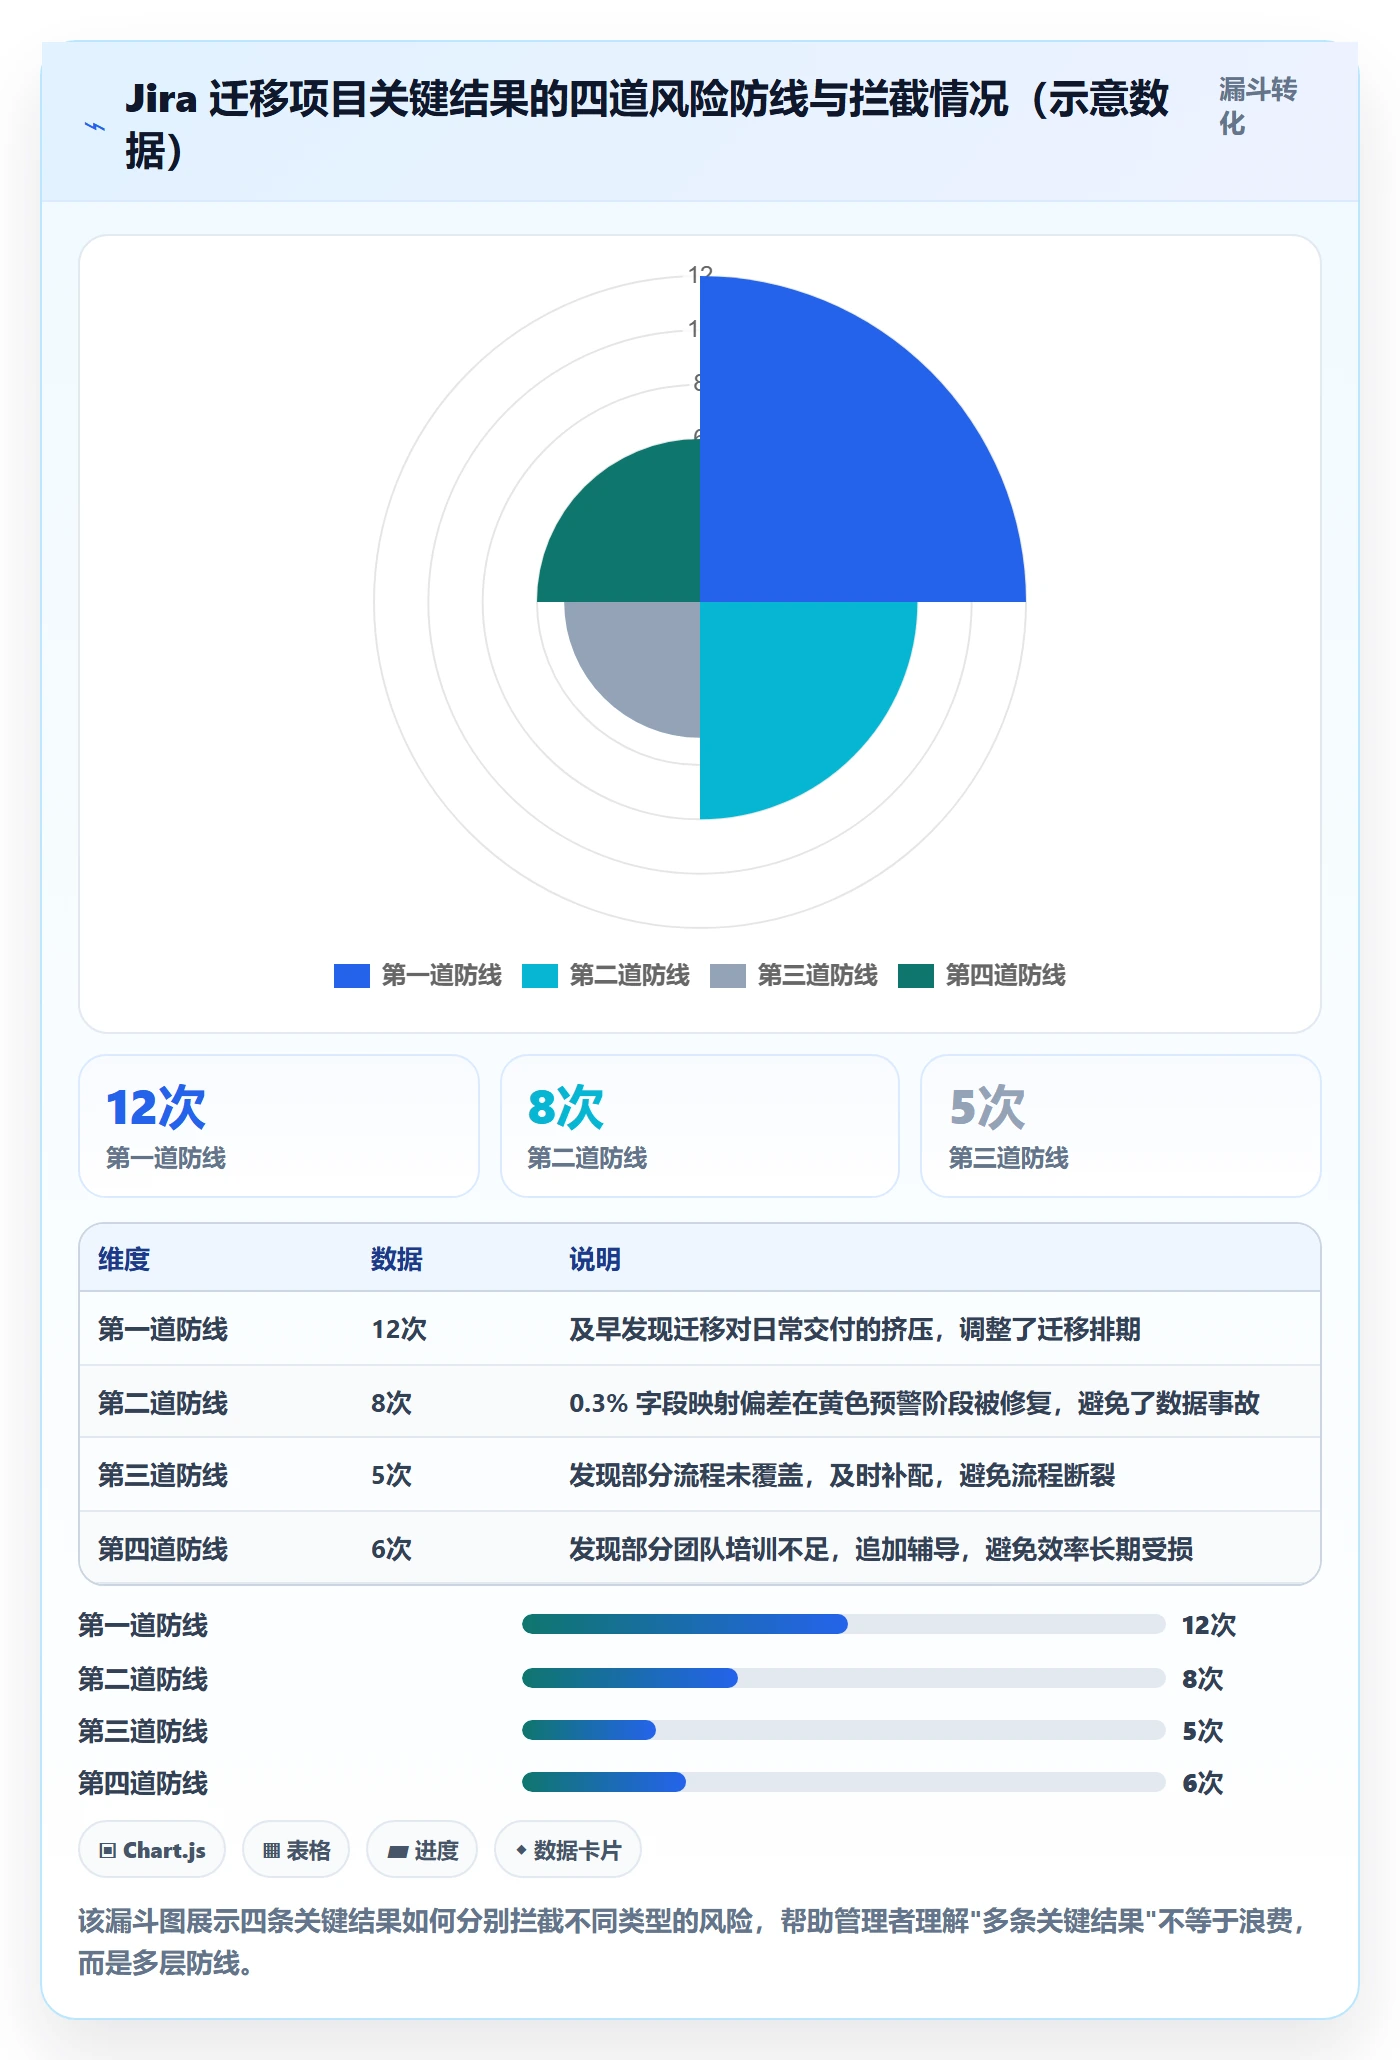
Task: Click the 说明 column header
Action: pyautogui.click(x=595, y=1259)
